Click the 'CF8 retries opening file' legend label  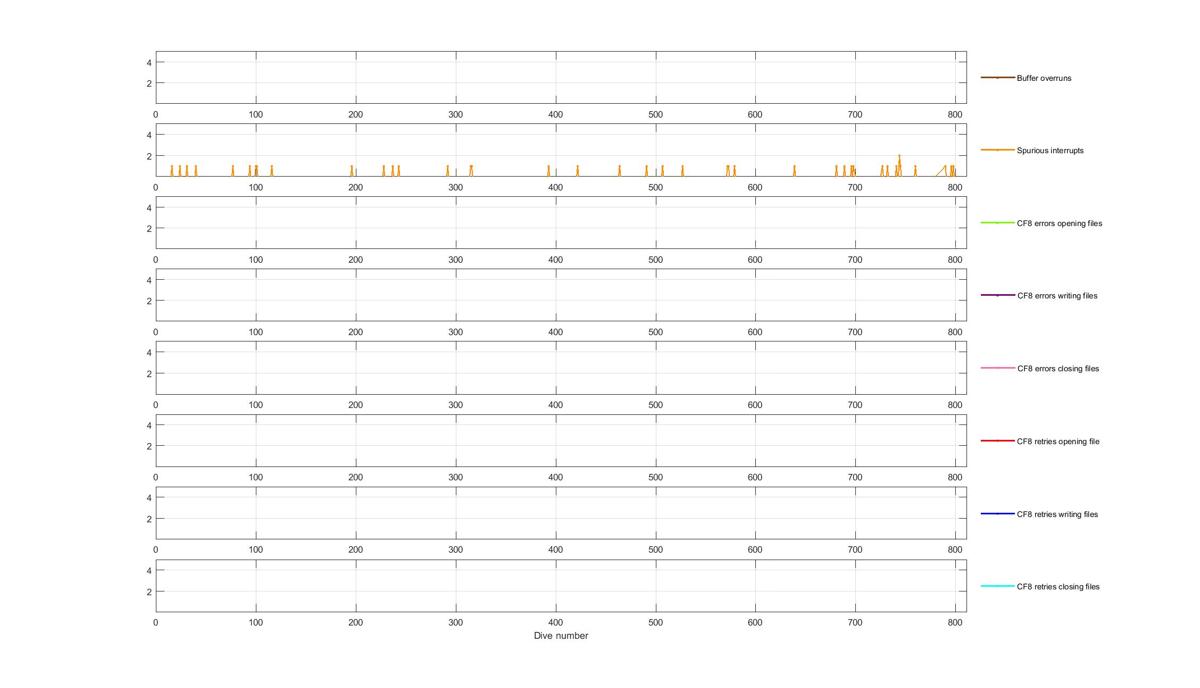1058,442
